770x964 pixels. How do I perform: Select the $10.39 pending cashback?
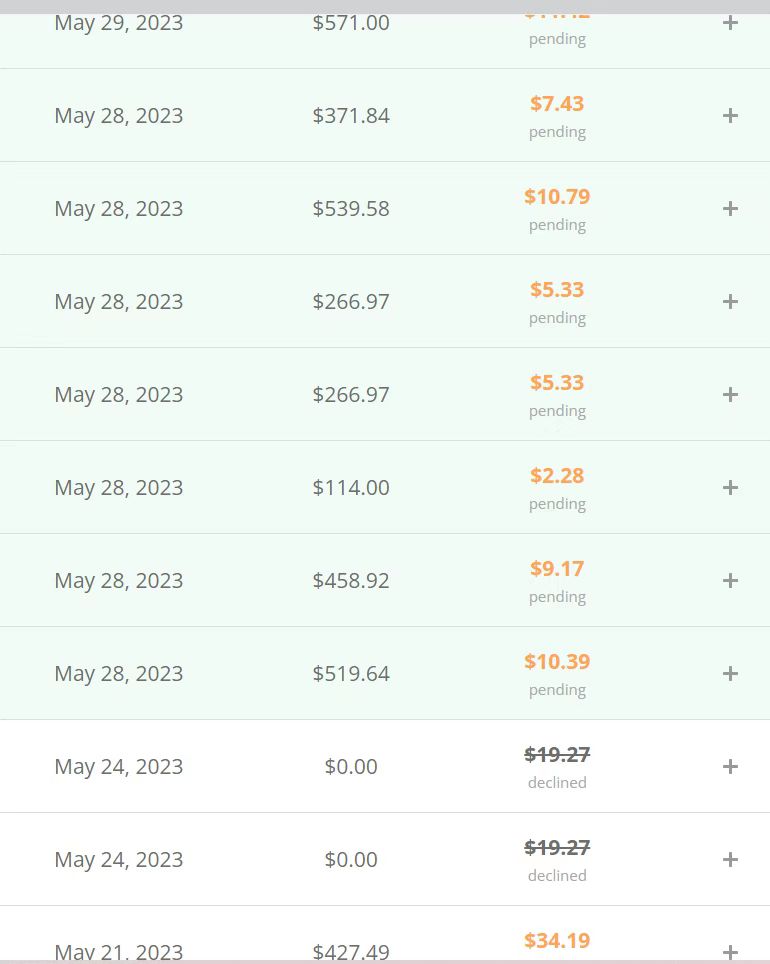point(557,662)
